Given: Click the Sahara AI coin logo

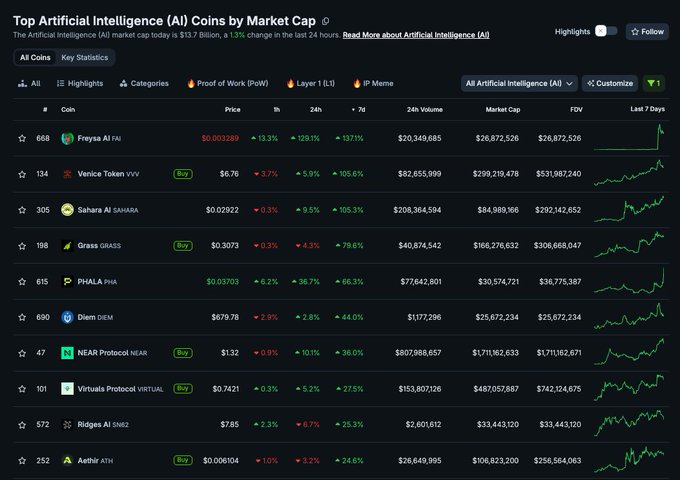Looking at the screenshot, I should click(68, 210).
